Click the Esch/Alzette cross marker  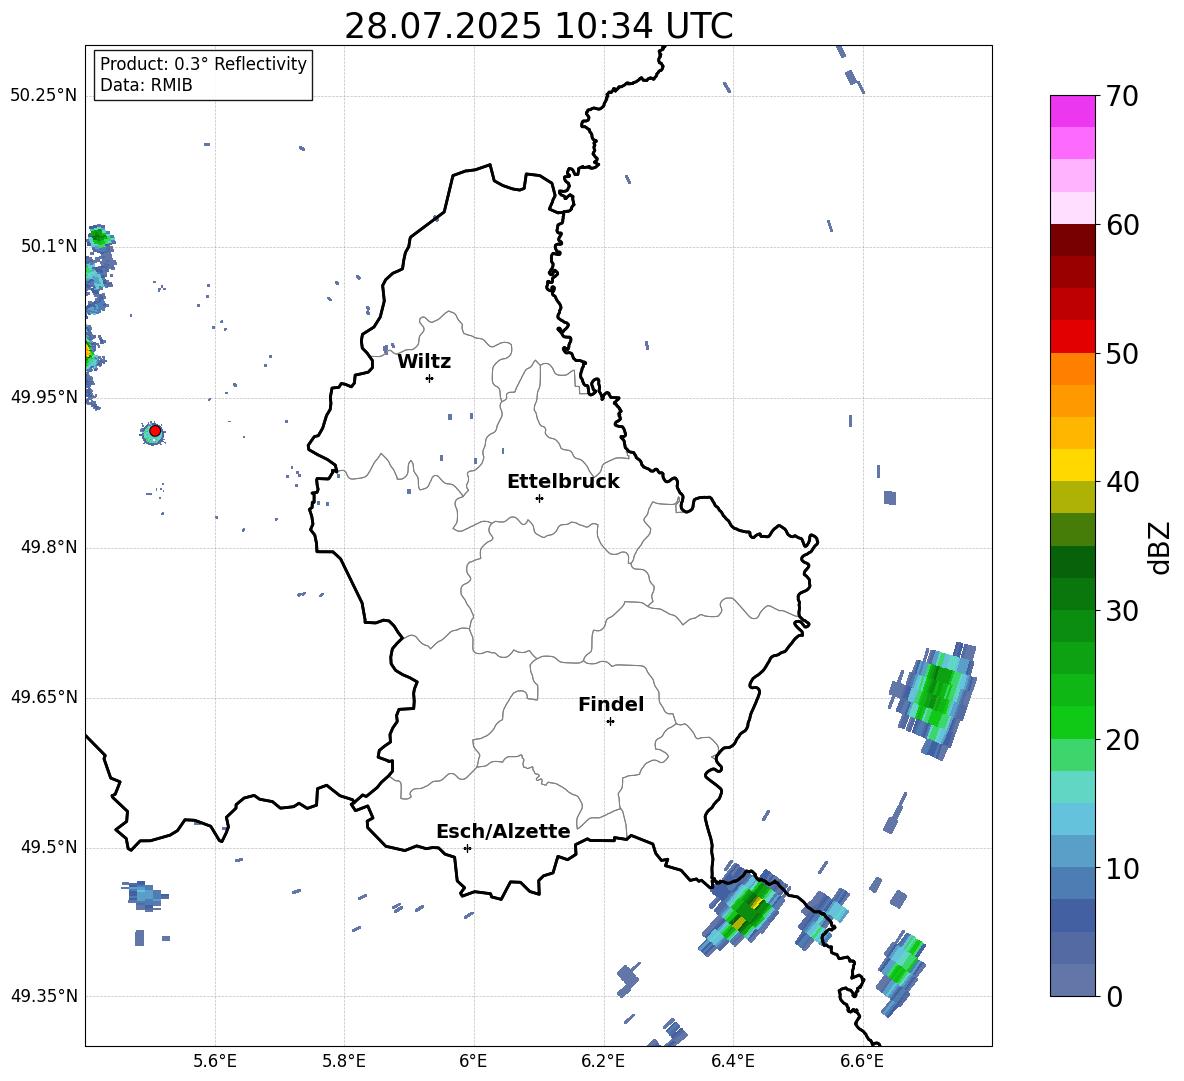coord(467,848)
